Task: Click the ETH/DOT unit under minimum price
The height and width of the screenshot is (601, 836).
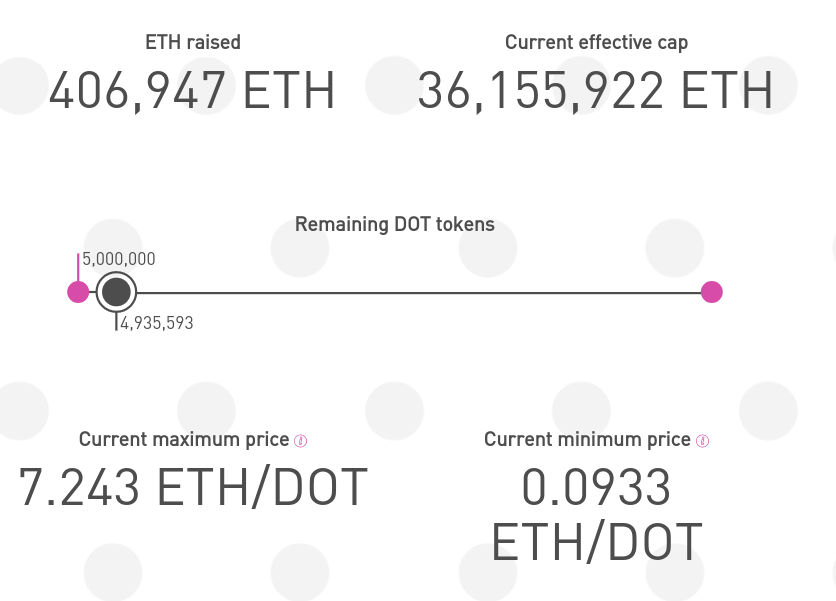Action: point(597,542)
